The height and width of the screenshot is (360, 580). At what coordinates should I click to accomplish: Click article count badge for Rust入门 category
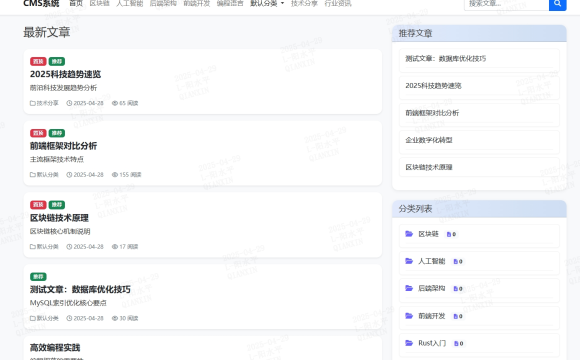pos(459,344)
